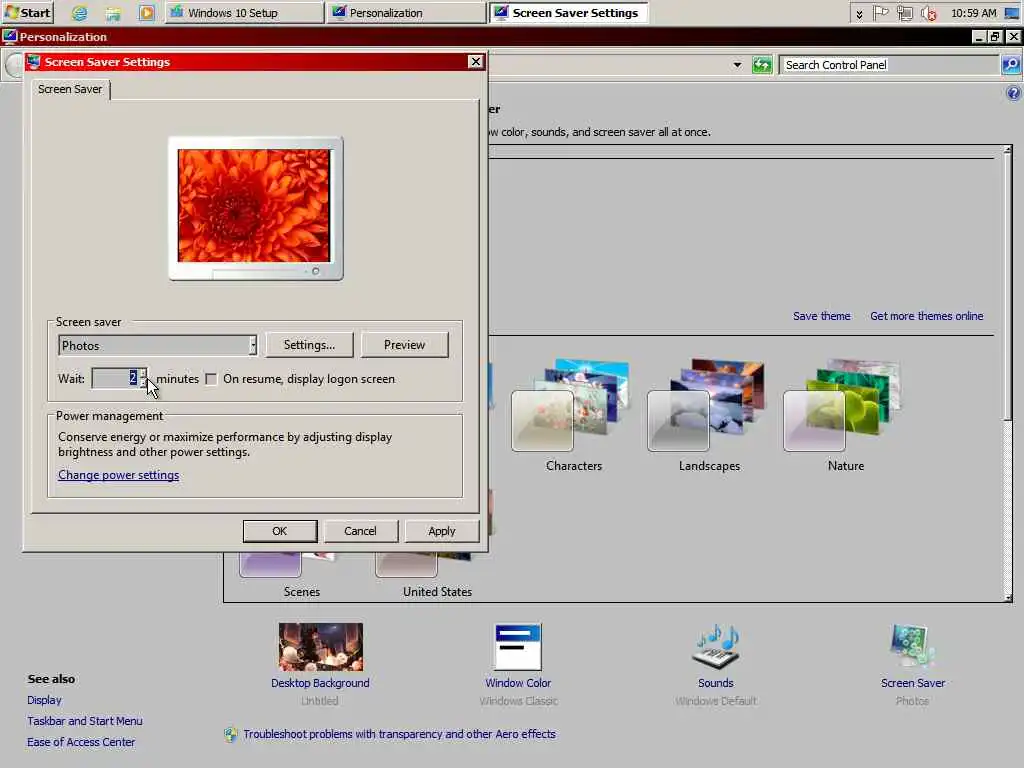Minimize the Personalization window
The image size is (1024, 768).
tap(979, 37)
